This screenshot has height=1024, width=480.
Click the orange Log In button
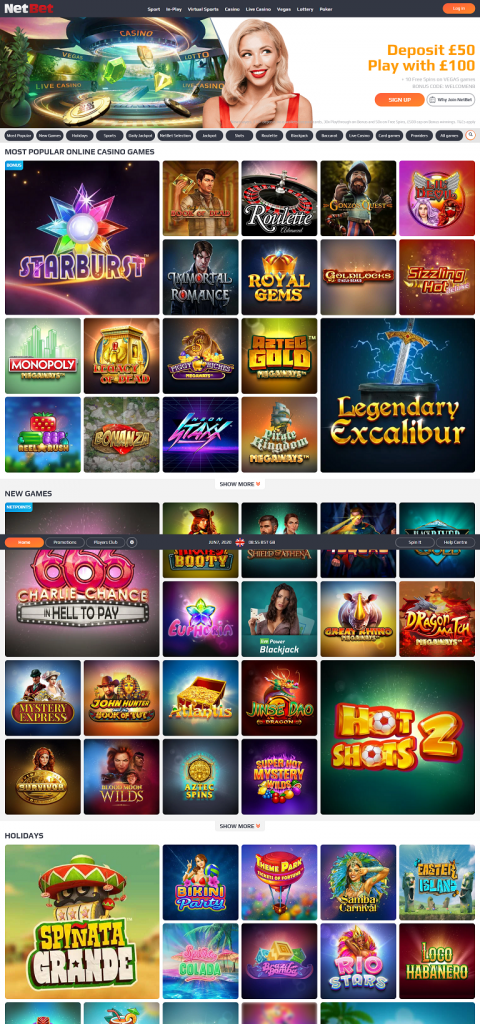pos(458,8)
